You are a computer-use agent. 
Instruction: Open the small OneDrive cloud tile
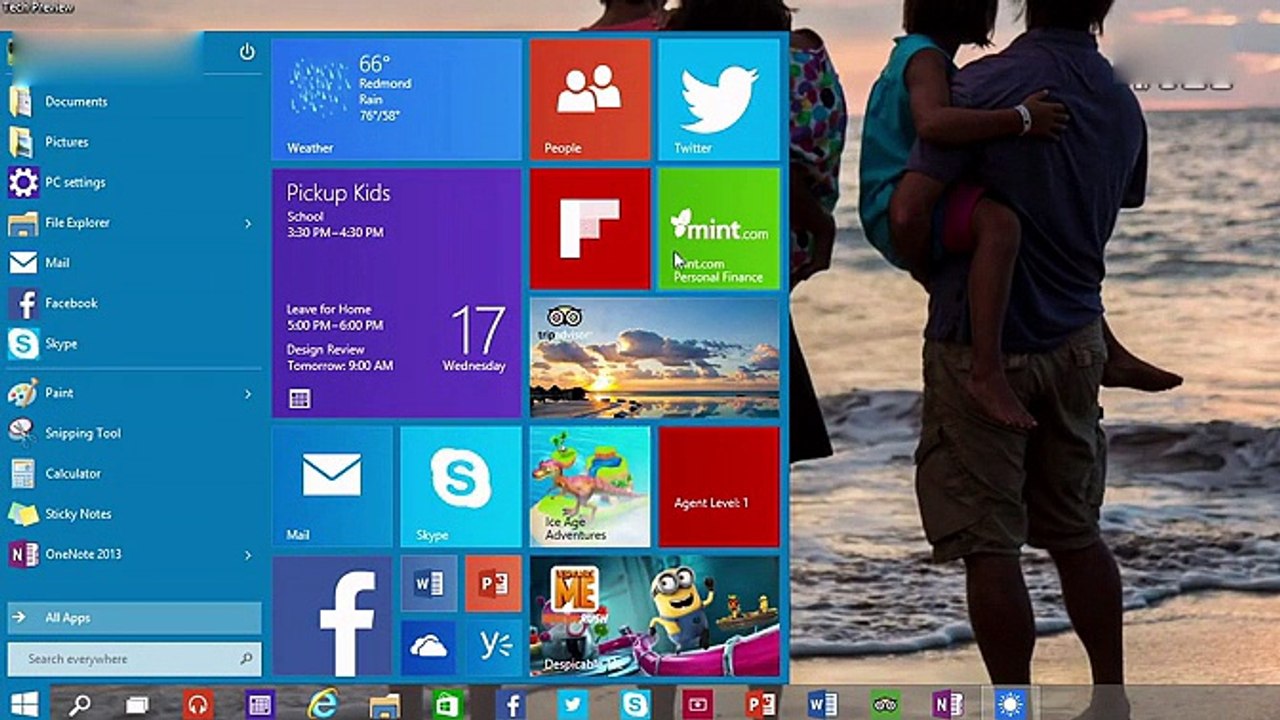tap(429, 648)
